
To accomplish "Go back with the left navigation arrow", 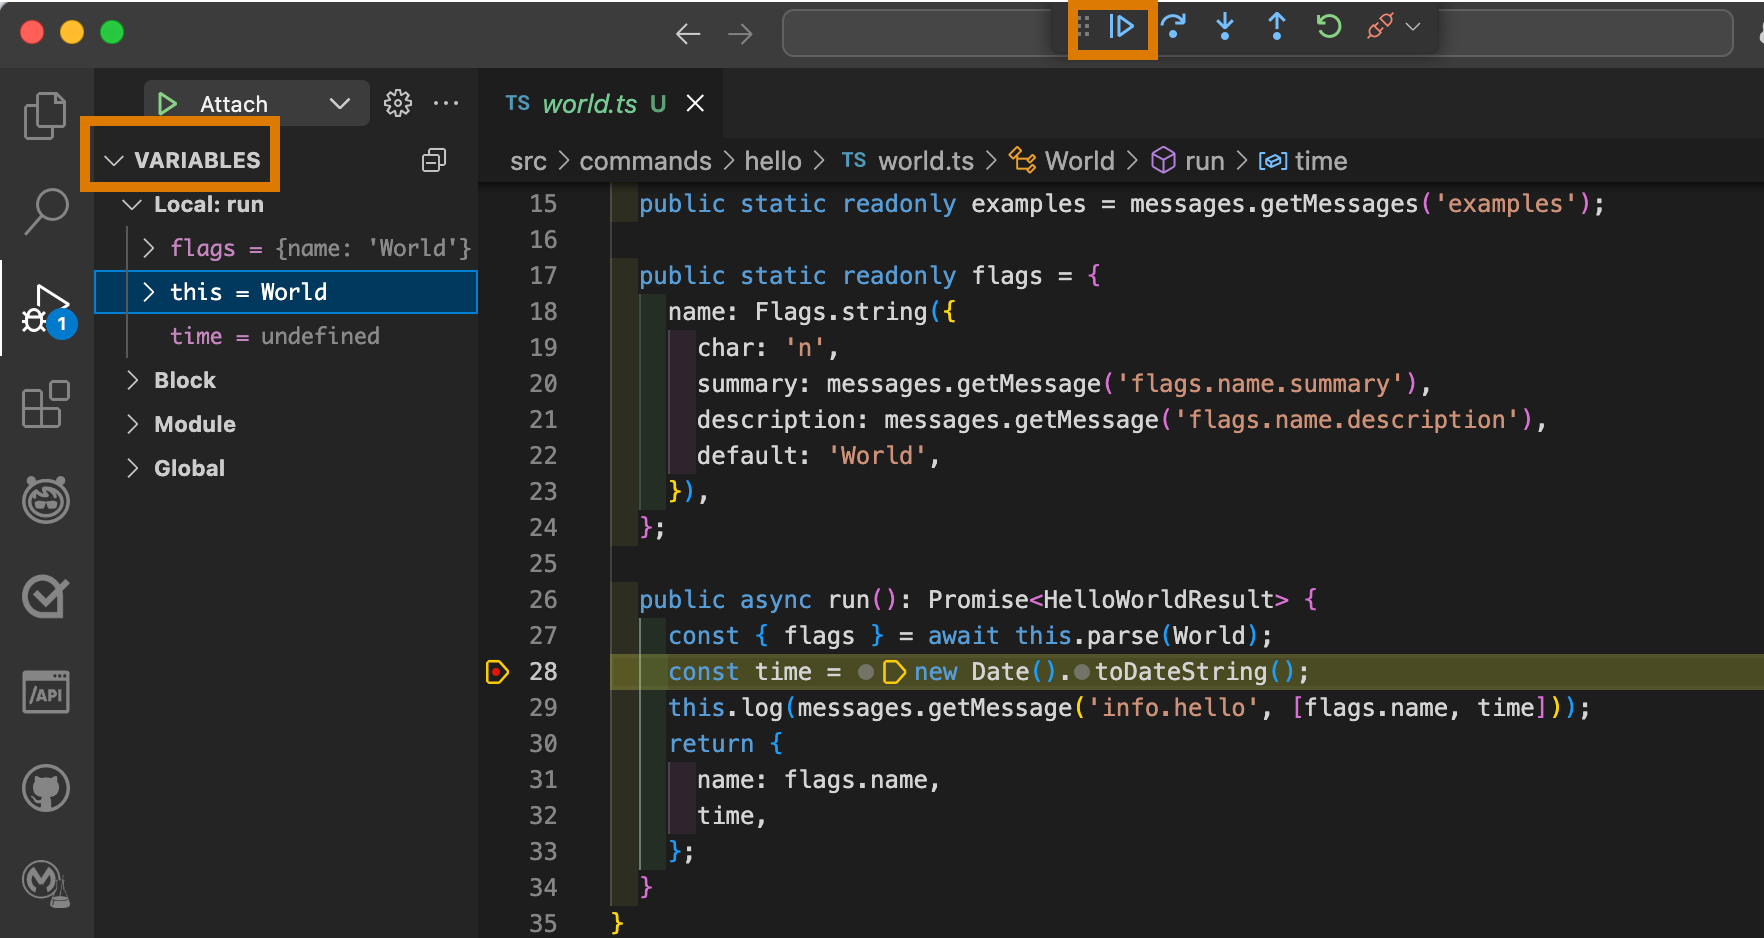I will 688,34.
